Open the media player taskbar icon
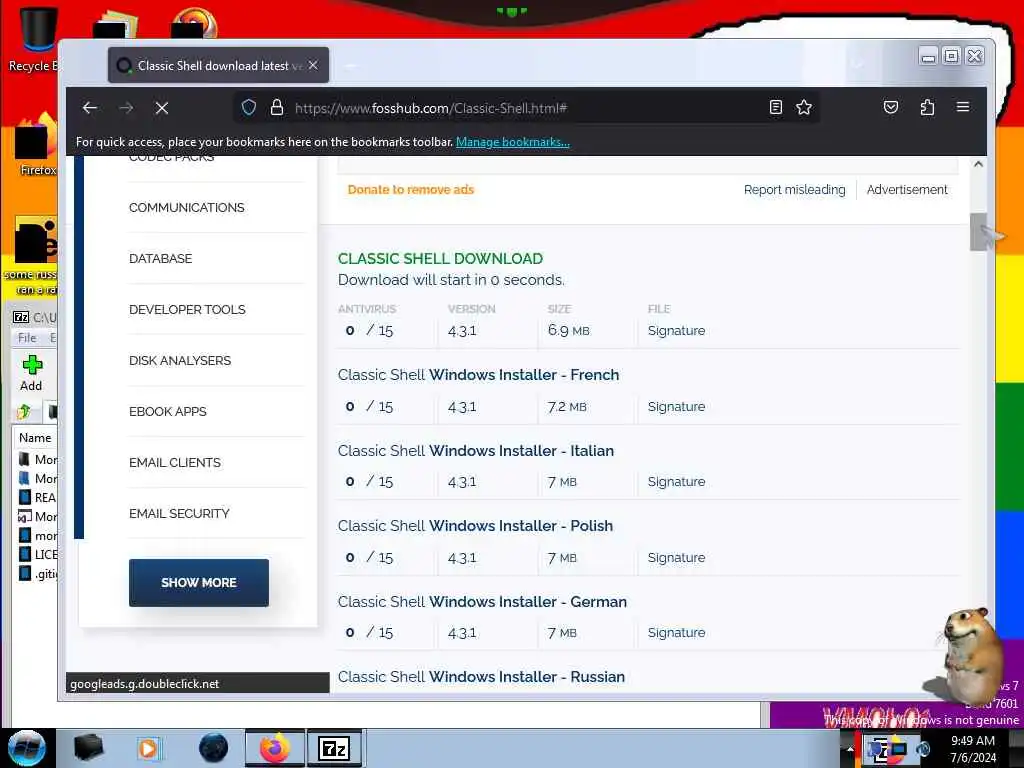Image resolution: width=1024 pixels, height=768 pixels. (x=148, y=748)
